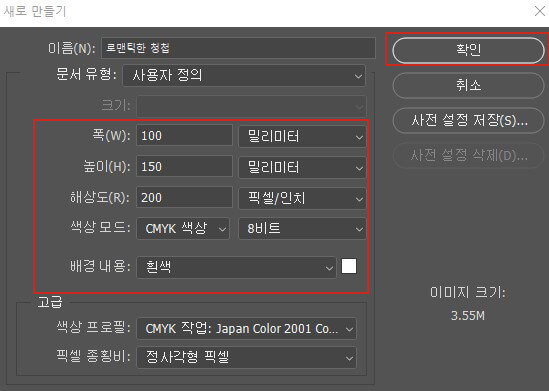
Task: Open the 픽셀/인치 resolution unit dropdown
Action: [x=302, y=198]
